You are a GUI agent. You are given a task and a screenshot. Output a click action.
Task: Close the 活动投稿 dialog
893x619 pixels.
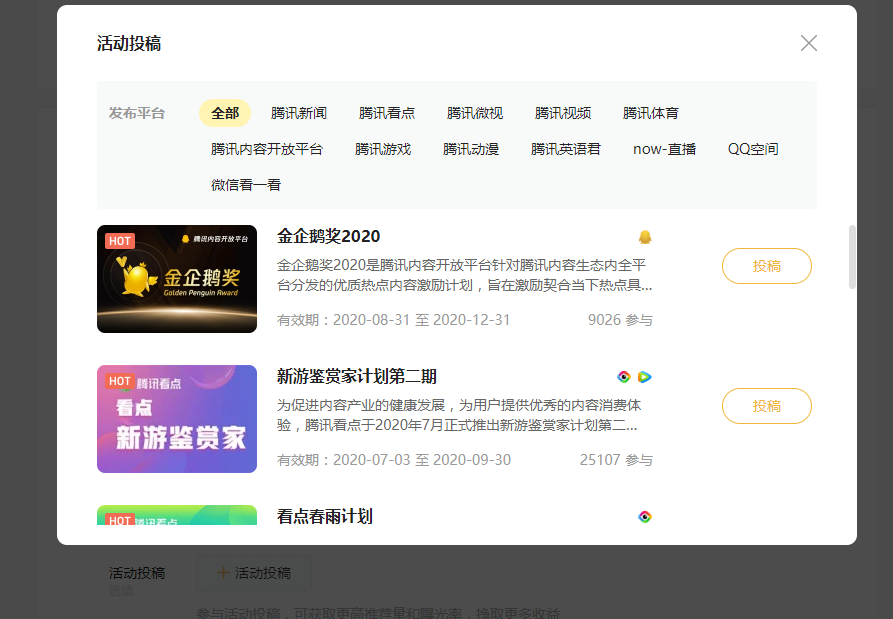pos(809,43)
